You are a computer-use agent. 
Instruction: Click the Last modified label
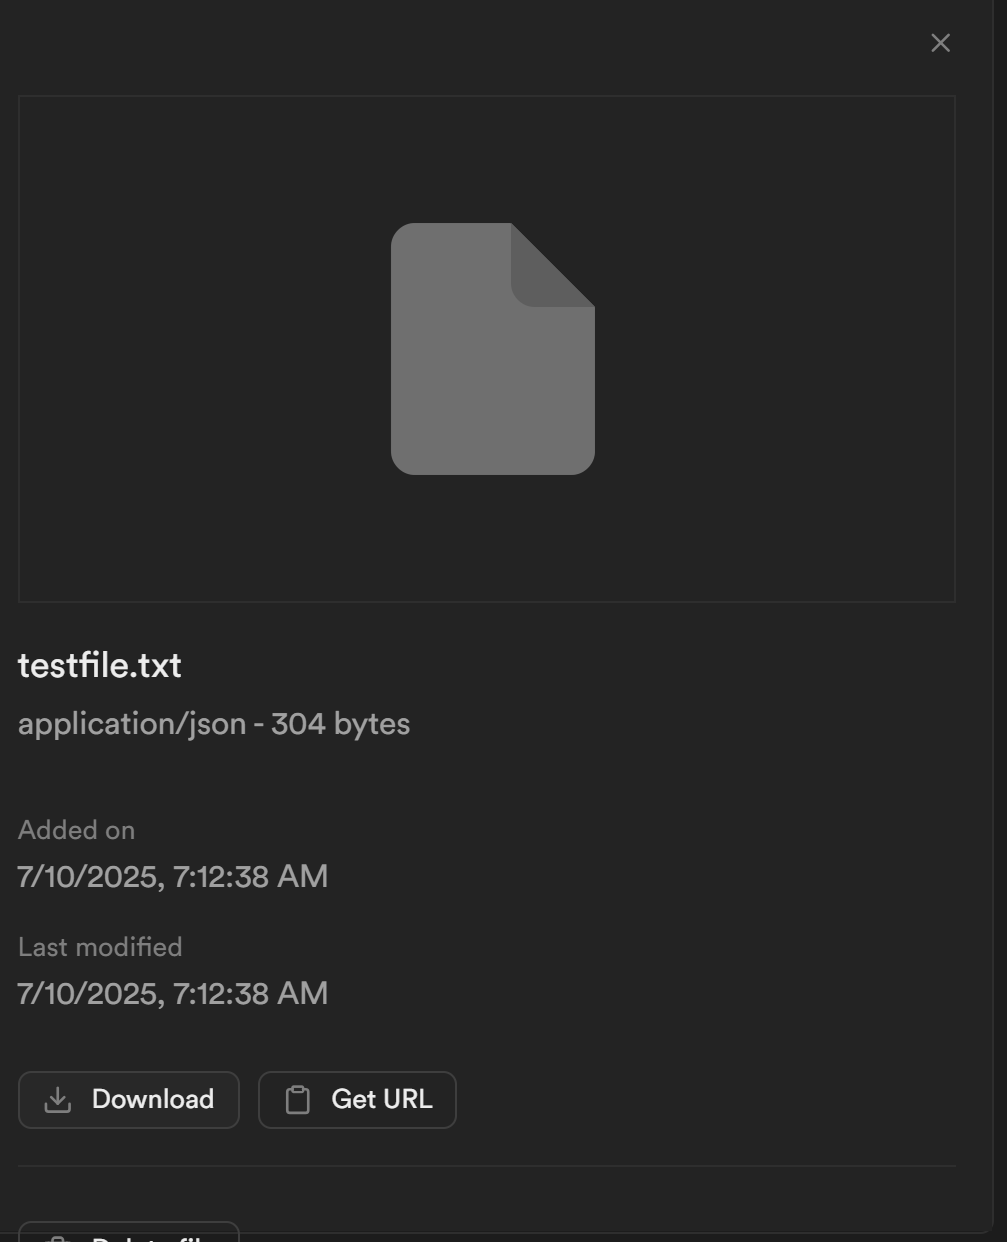click(x=100, y=947)
